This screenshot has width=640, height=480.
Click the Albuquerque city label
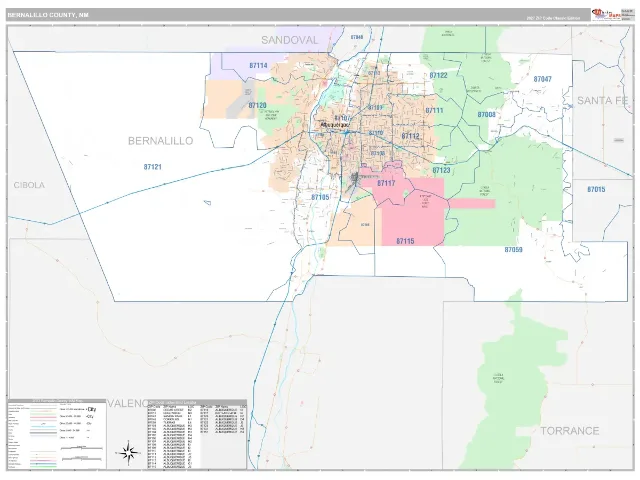point(335,124)
